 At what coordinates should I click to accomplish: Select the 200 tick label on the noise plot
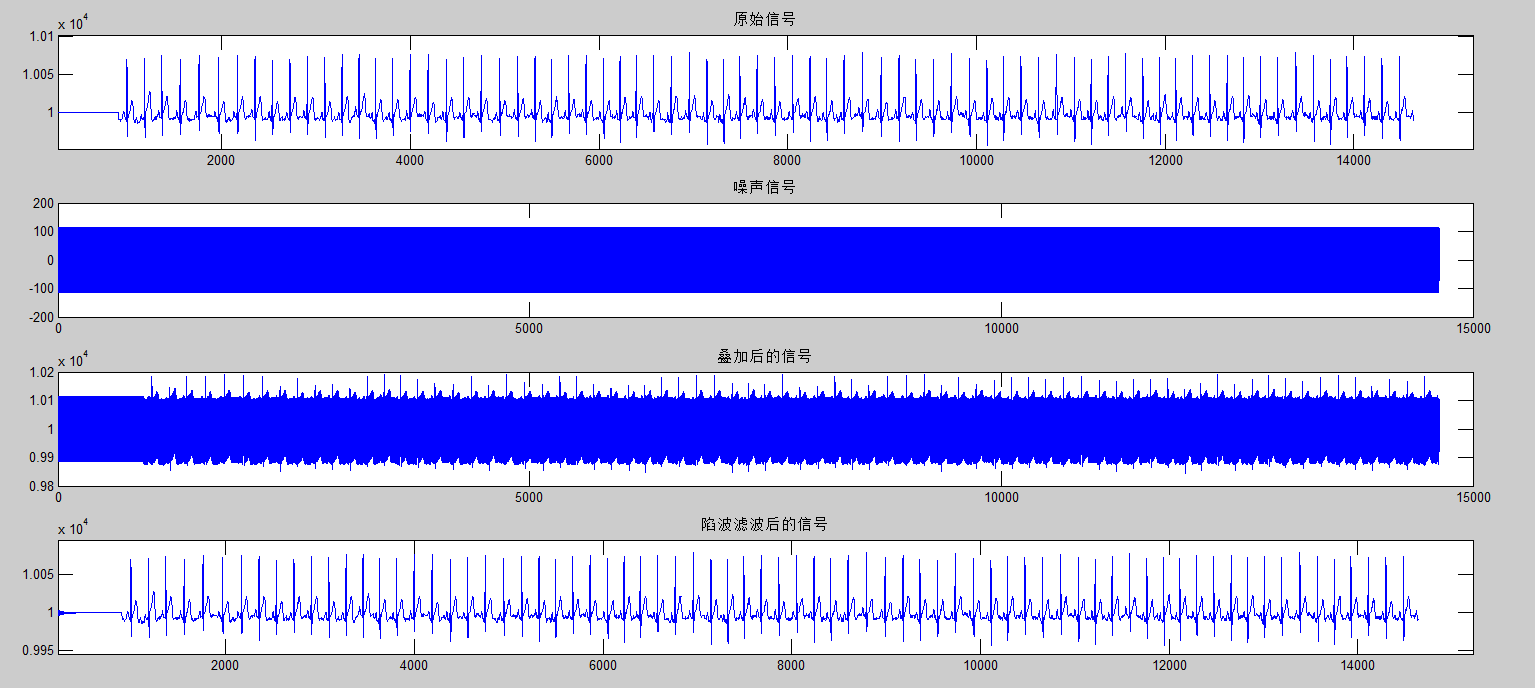point(42,202)
